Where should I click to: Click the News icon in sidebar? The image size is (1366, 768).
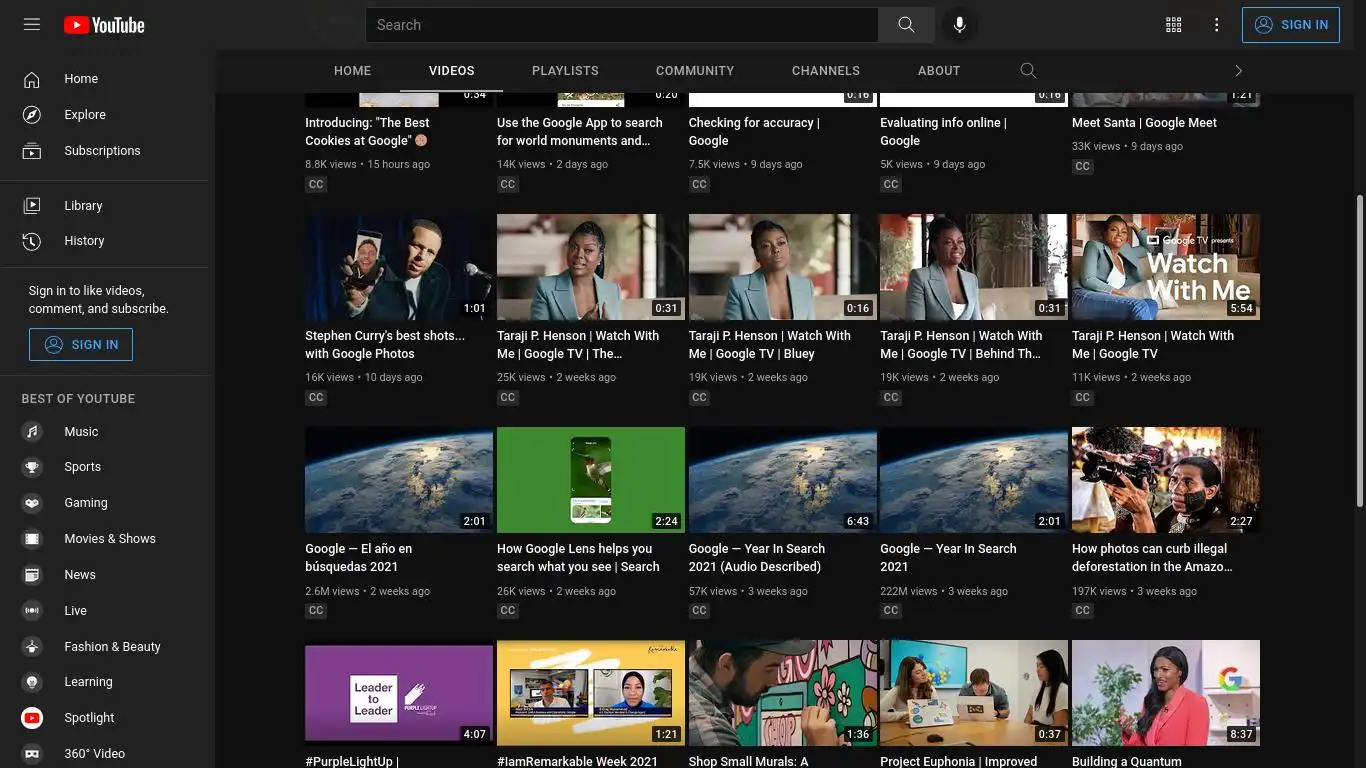click(x=32, y=575)
